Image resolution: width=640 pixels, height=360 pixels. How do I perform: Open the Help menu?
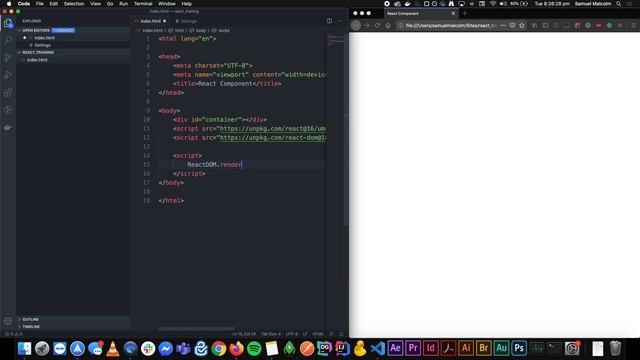[187, 4]
